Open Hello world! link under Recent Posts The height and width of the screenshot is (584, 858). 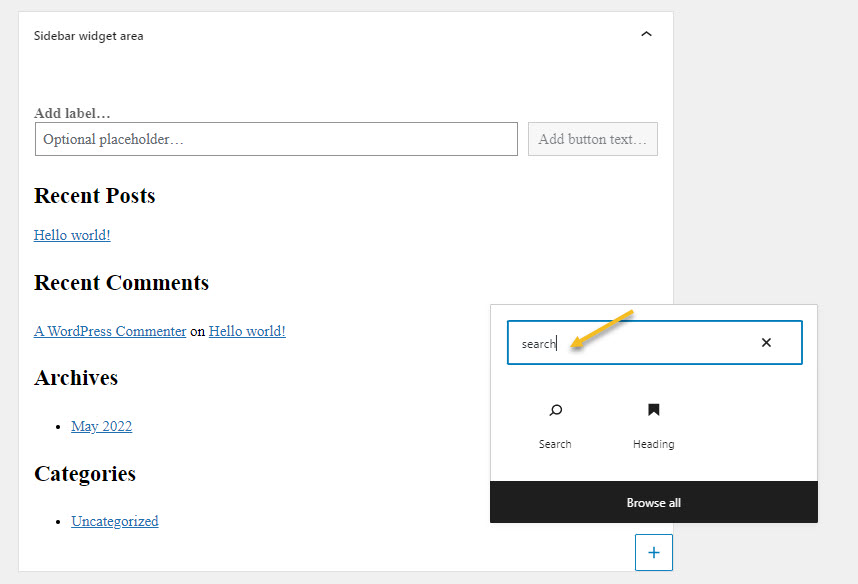pyautogui.click(x=72, y=235)
